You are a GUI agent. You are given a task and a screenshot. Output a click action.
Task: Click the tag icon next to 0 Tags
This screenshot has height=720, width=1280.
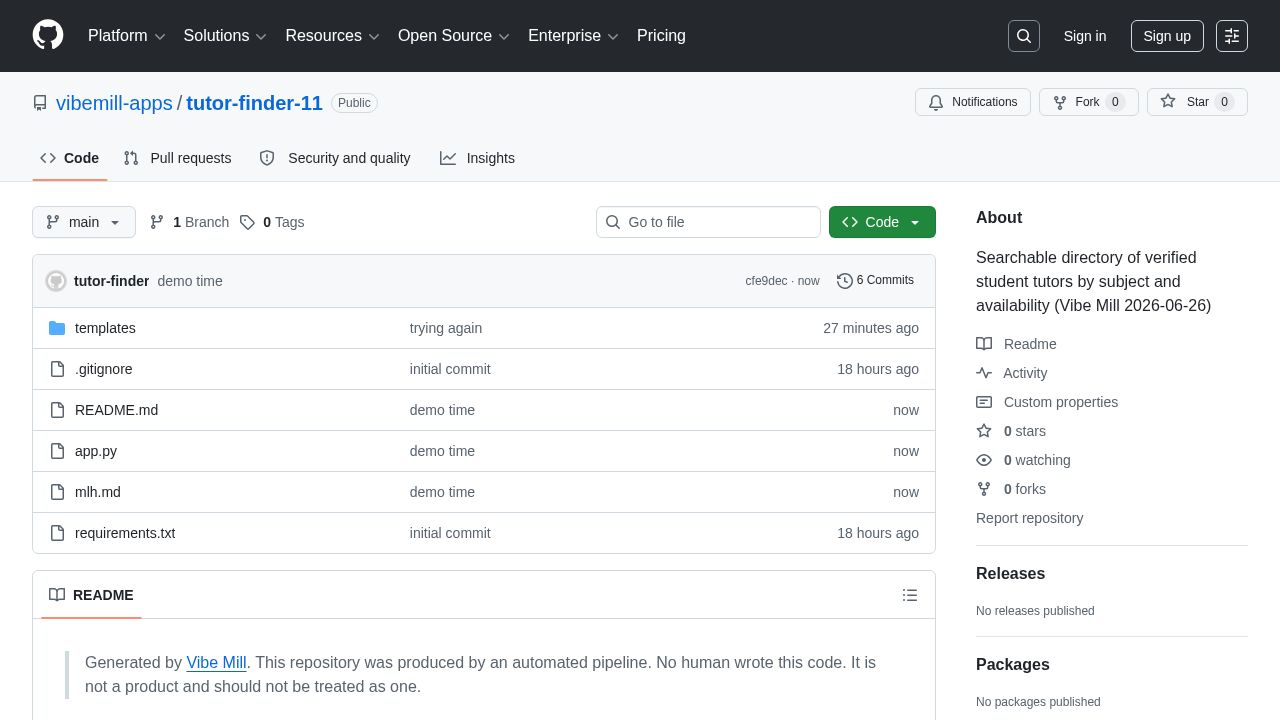(x=247, y=222)
